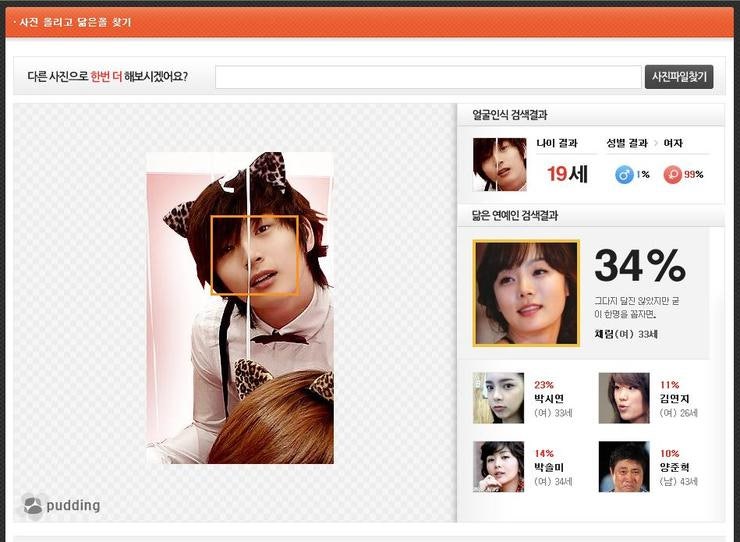Click the female gender symbol icon
The height and width of the screenshot is (542, 740).
tap(673, 174)
